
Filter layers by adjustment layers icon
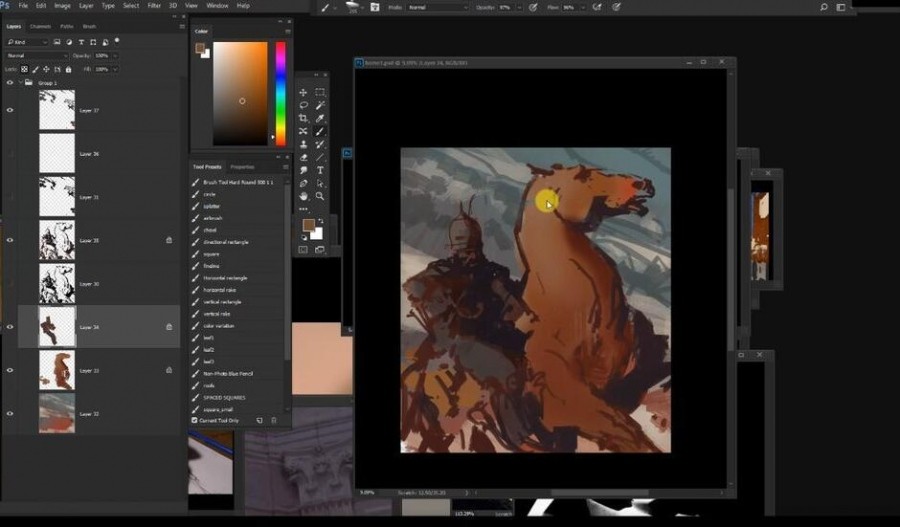pyautogui.click(x=69, y=42)
